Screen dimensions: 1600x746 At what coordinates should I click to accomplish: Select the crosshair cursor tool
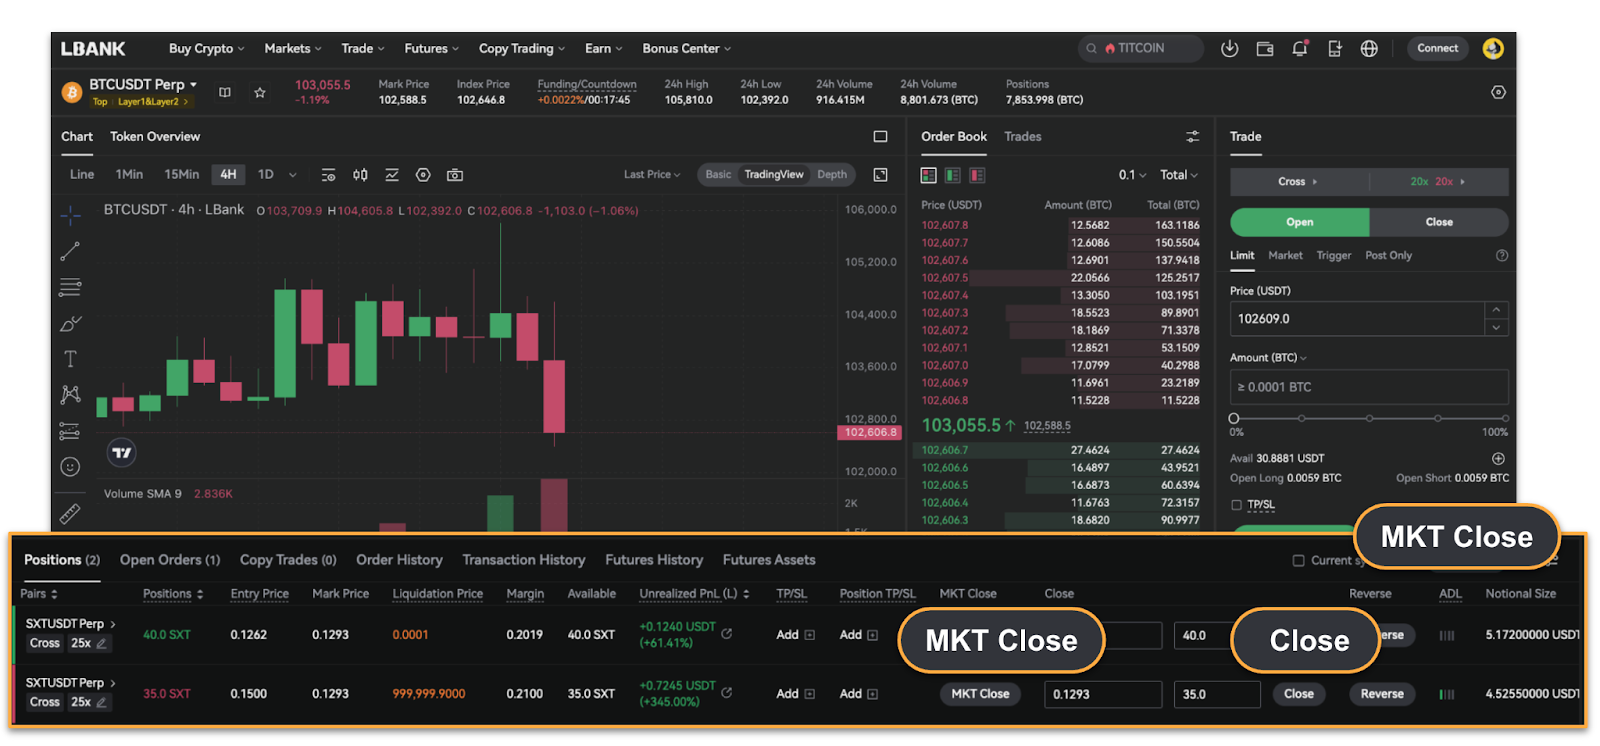tap(70, 215)
